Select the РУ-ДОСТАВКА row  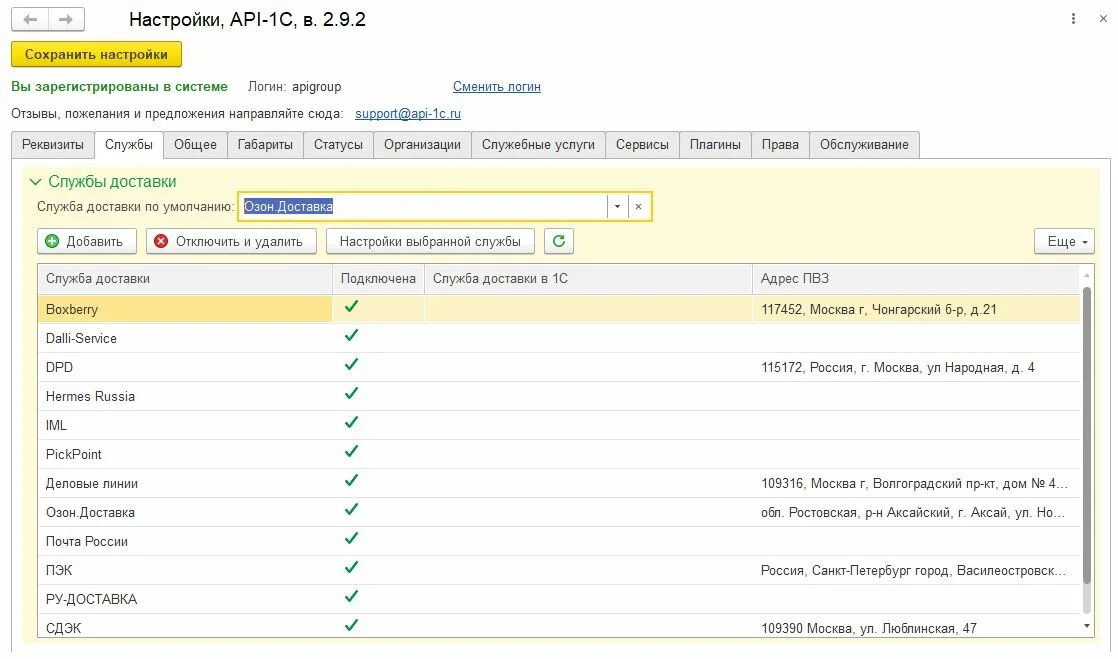coord(559,600)
